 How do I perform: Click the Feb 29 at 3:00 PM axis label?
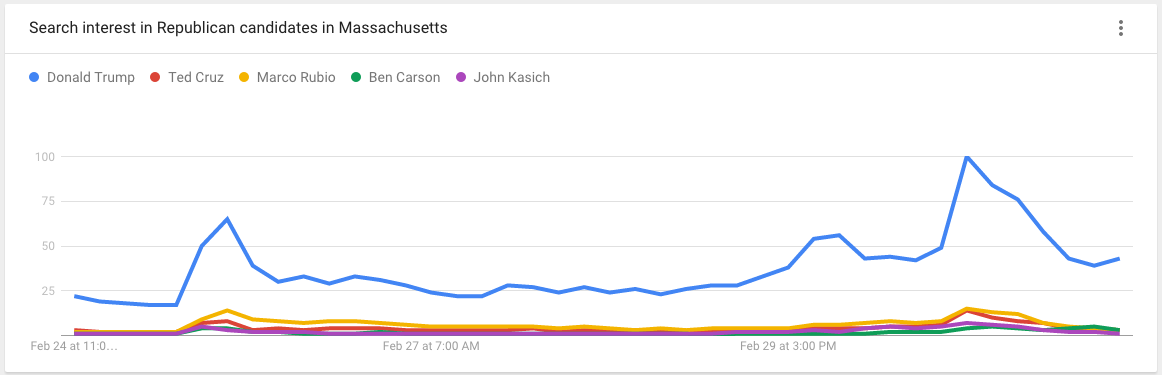tap(788, 345)
